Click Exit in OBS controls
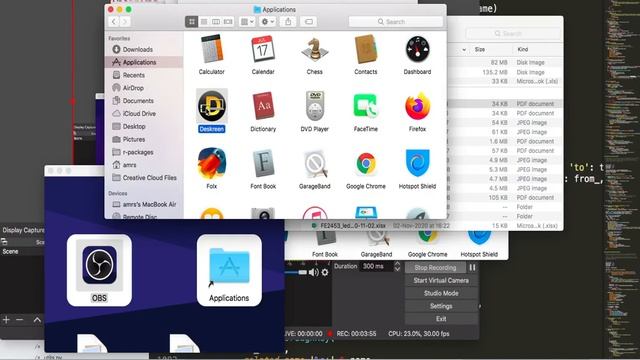Viewport: 640px width, 360px height. coord(441,319)
